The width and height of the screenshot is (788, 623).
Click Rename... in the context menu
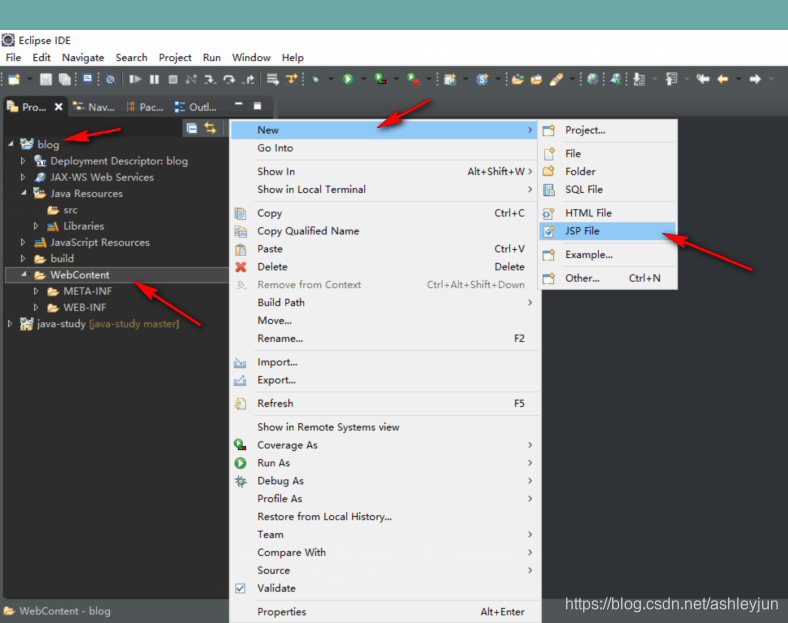[385, 339]
